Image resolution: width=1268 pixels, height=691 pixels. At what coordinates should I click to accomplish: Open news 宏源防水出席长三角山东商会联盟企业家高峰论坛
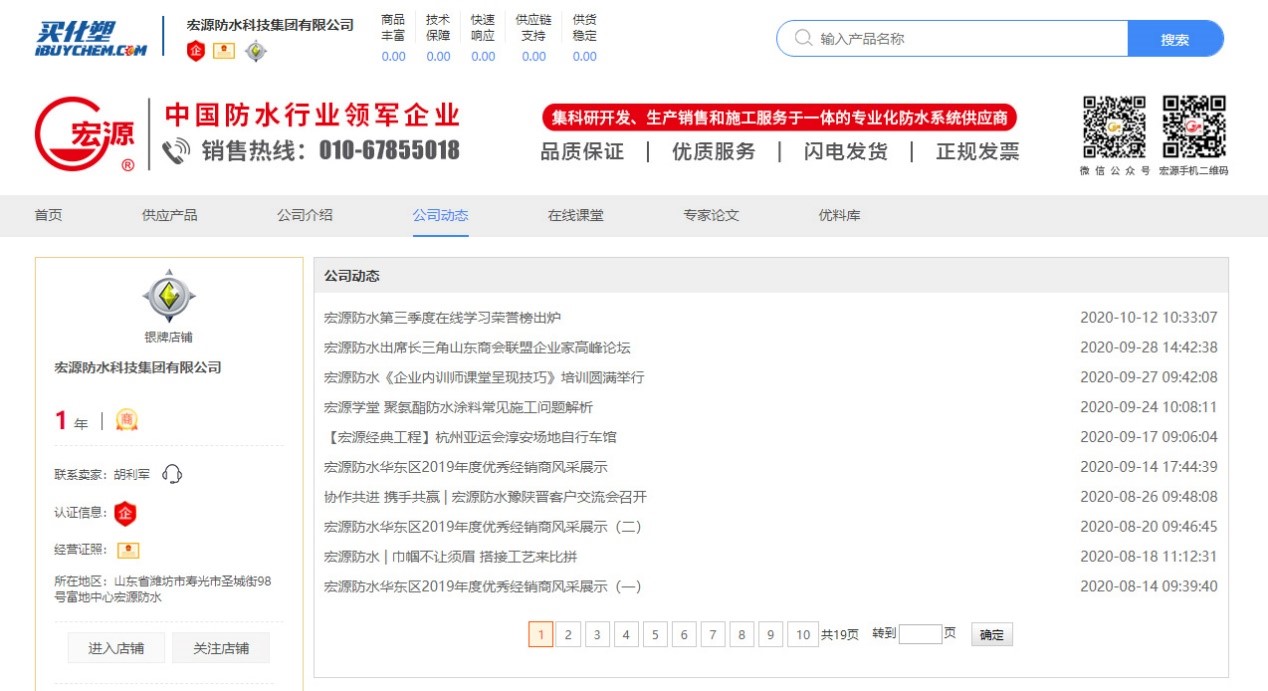click(x=477, y=348)
